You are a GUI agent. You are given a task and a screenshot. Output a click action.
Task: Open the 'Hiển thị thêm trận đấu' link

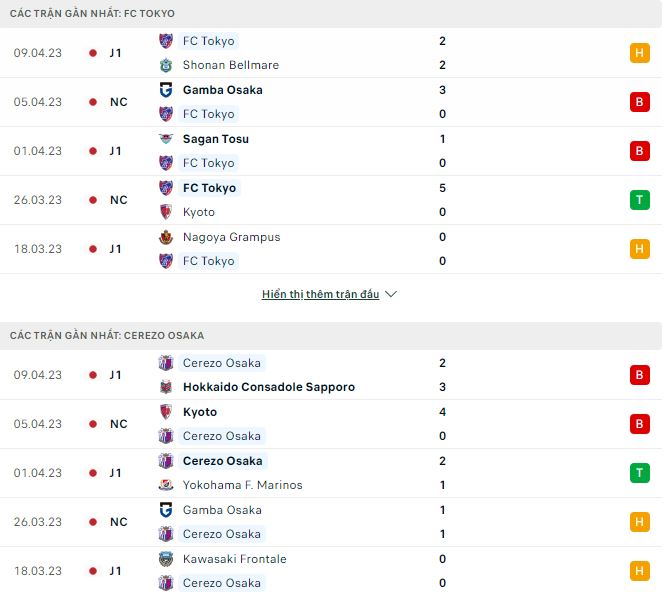point(320,295)
